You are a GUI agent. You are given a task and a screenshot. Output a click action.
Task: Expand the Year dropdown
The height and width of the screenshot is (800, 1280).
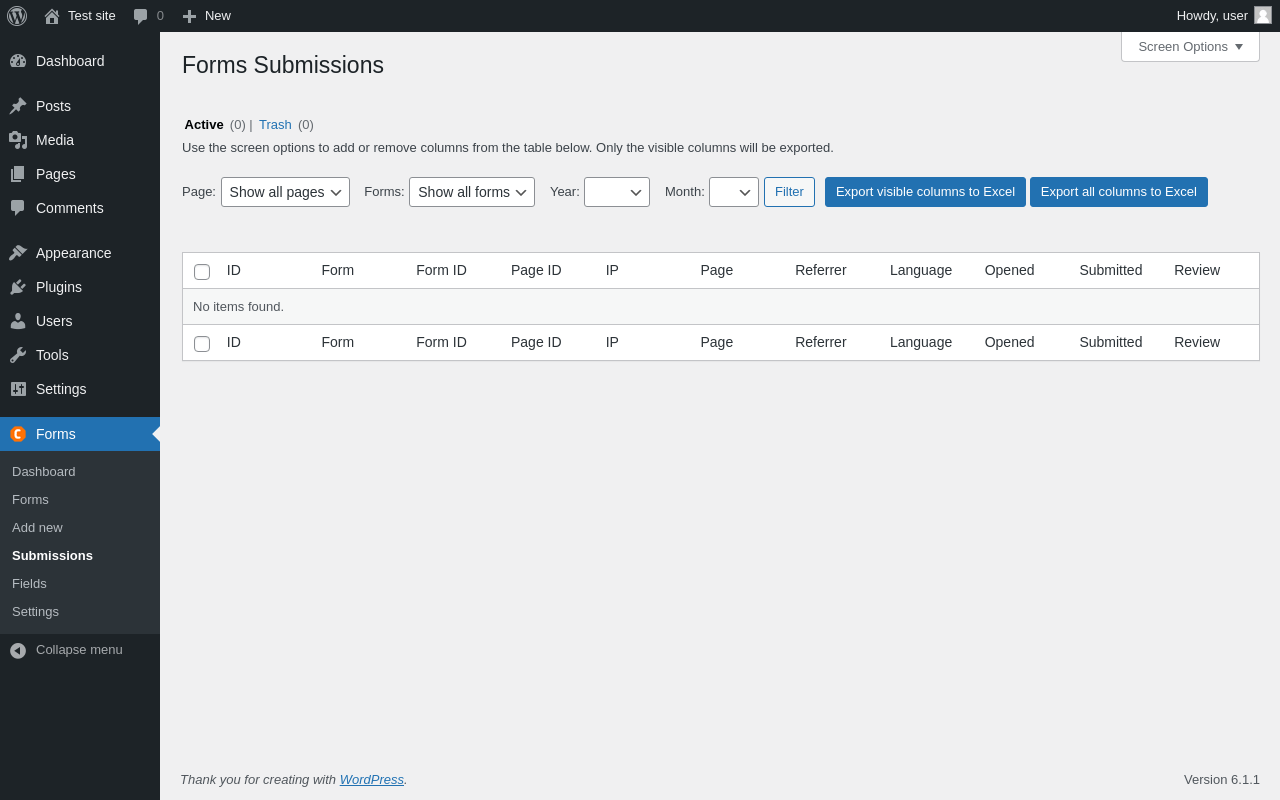[x=617, y=192]
